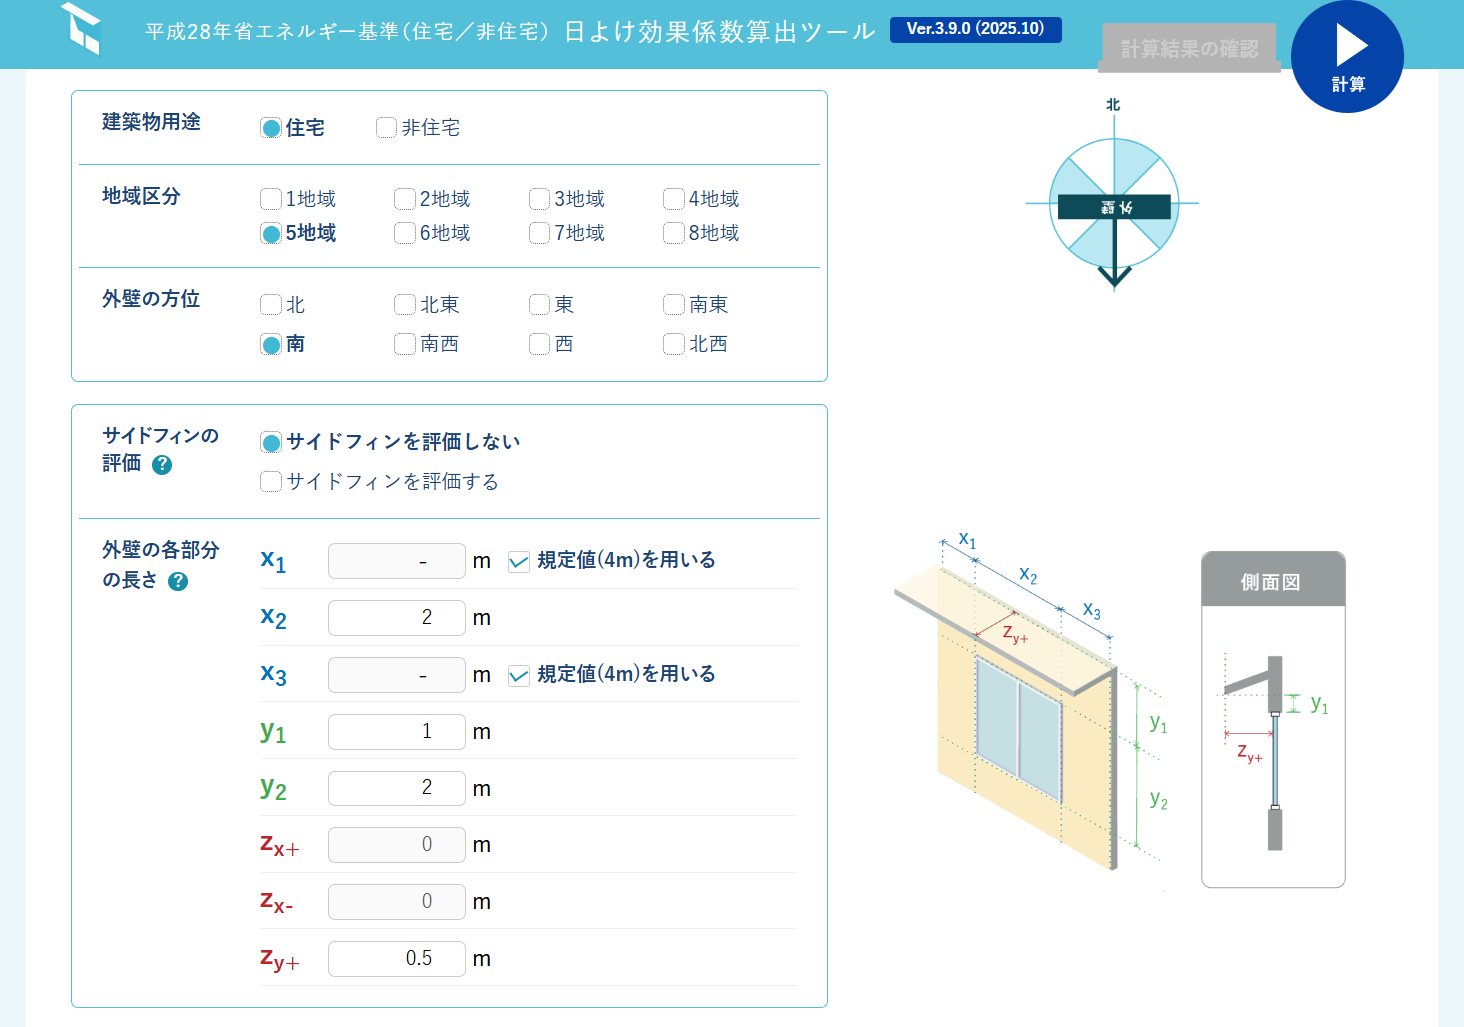Click the zy+ input showing 0.5
Screen dimensions: 1464x1027
(x=397, y=959)
